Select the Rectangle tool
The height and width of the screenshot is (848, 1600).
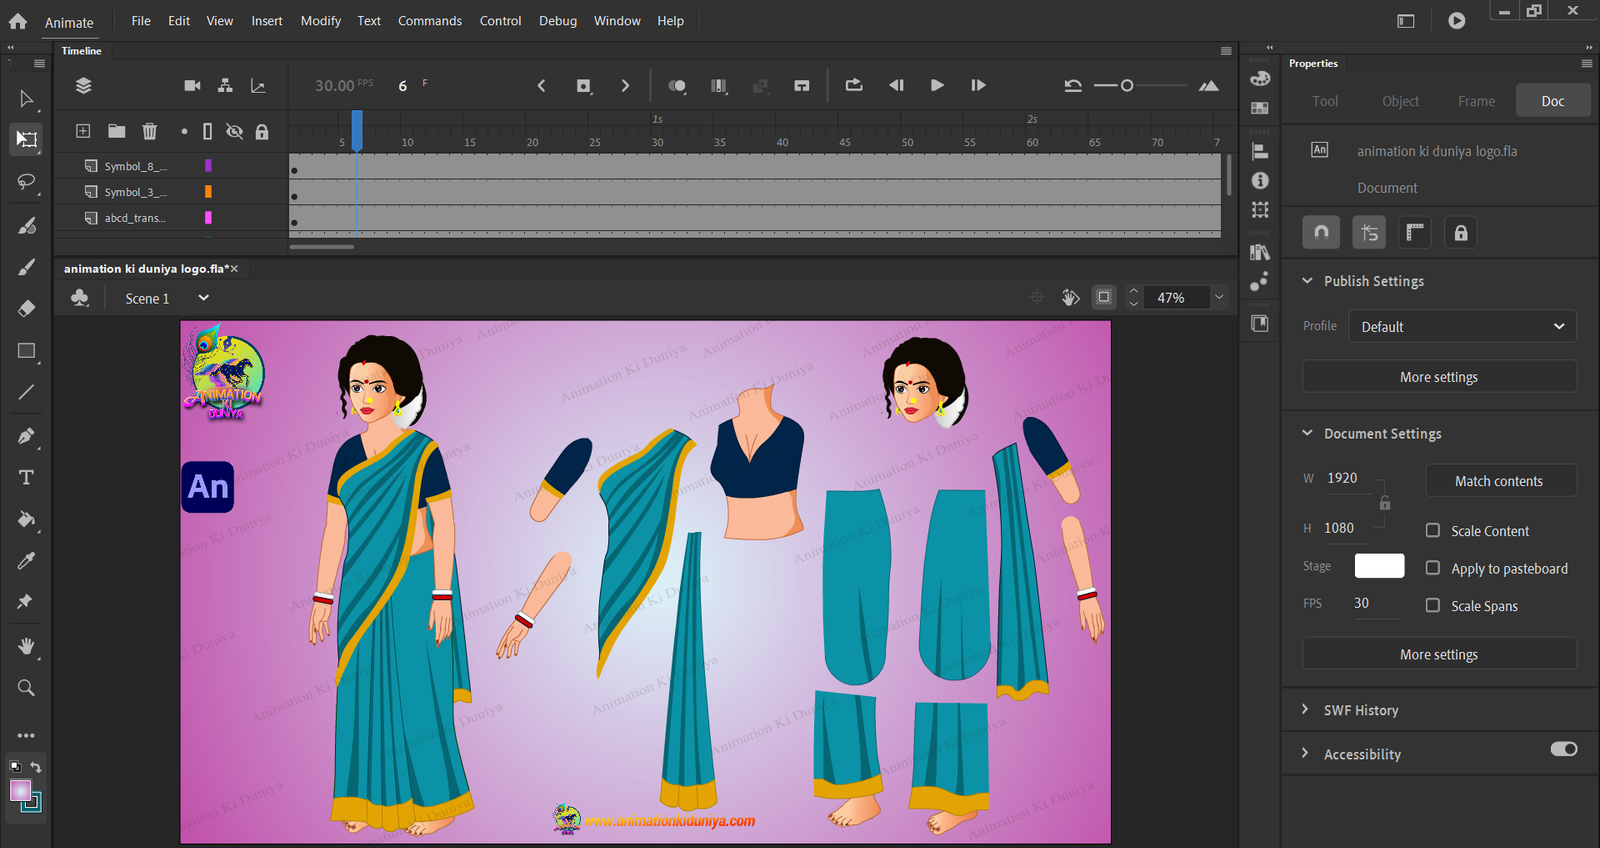26,351
